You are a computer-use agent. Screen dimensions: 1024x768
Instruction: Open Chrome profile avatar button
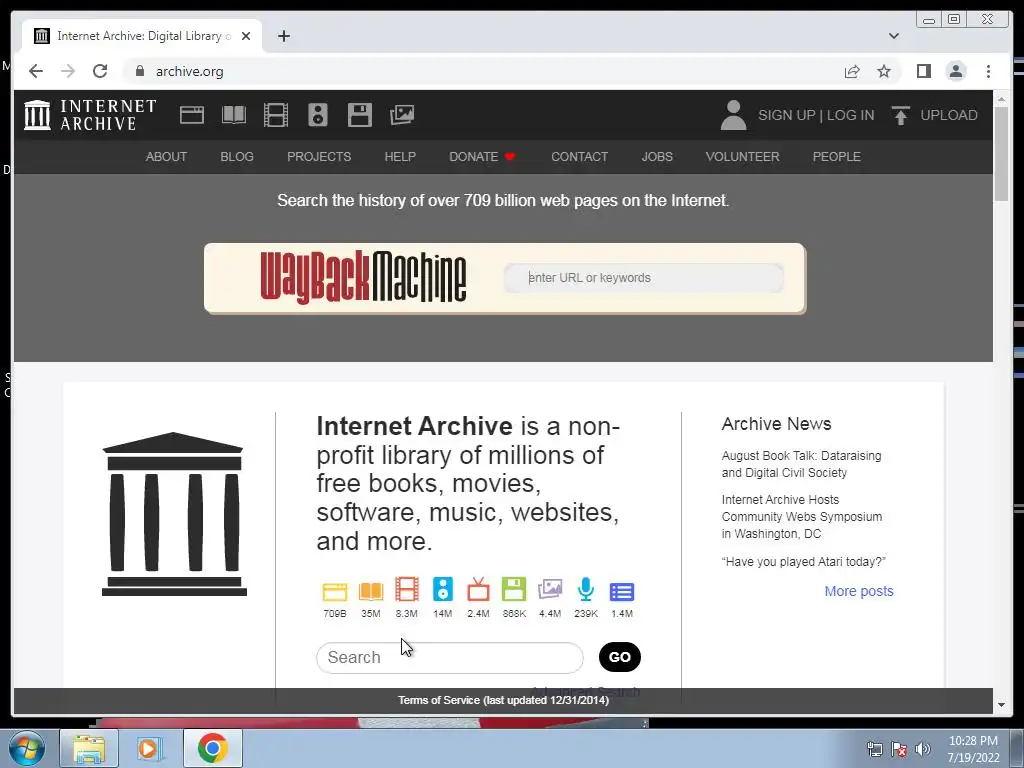point(956,71)
